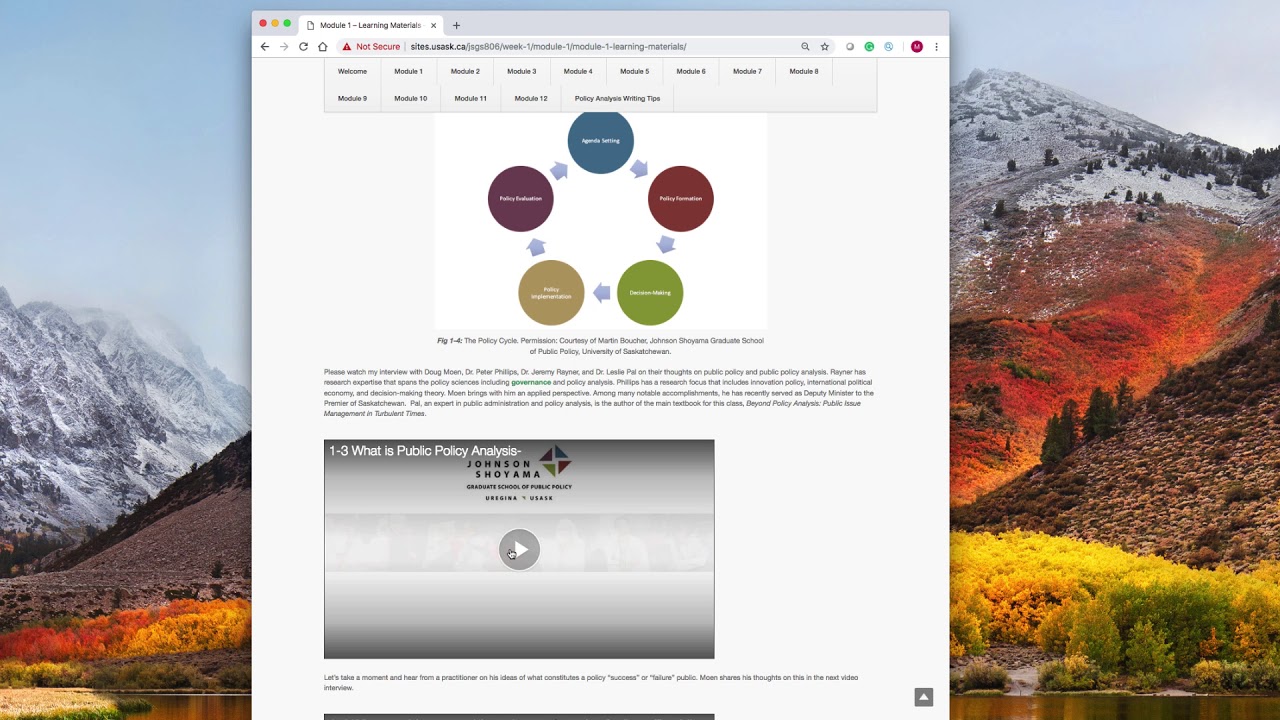Click the Decision-Making circle
The image size is (1280, 720).
(650, 292)
